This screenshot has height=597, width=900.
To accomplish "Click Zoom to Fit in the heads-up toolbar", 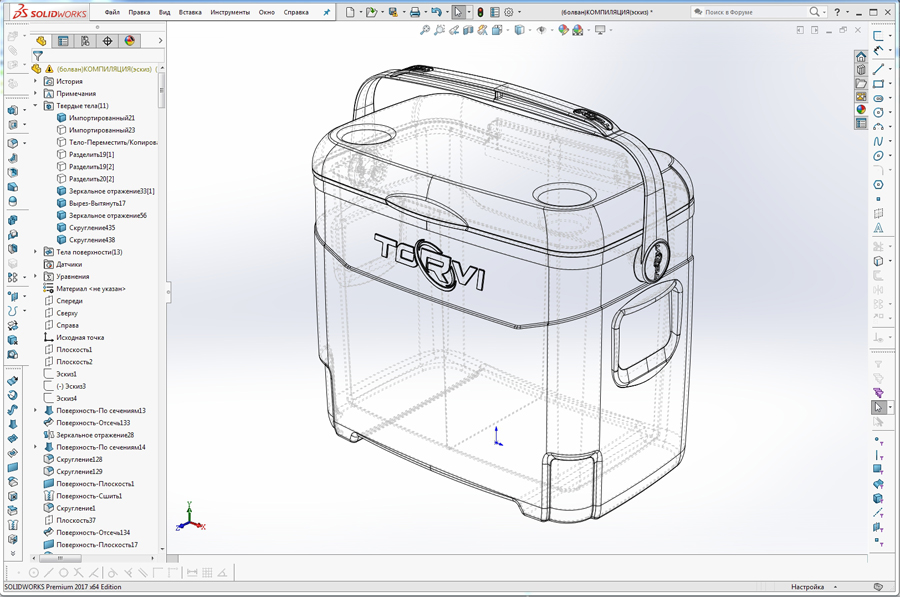I will coord(425,30).
